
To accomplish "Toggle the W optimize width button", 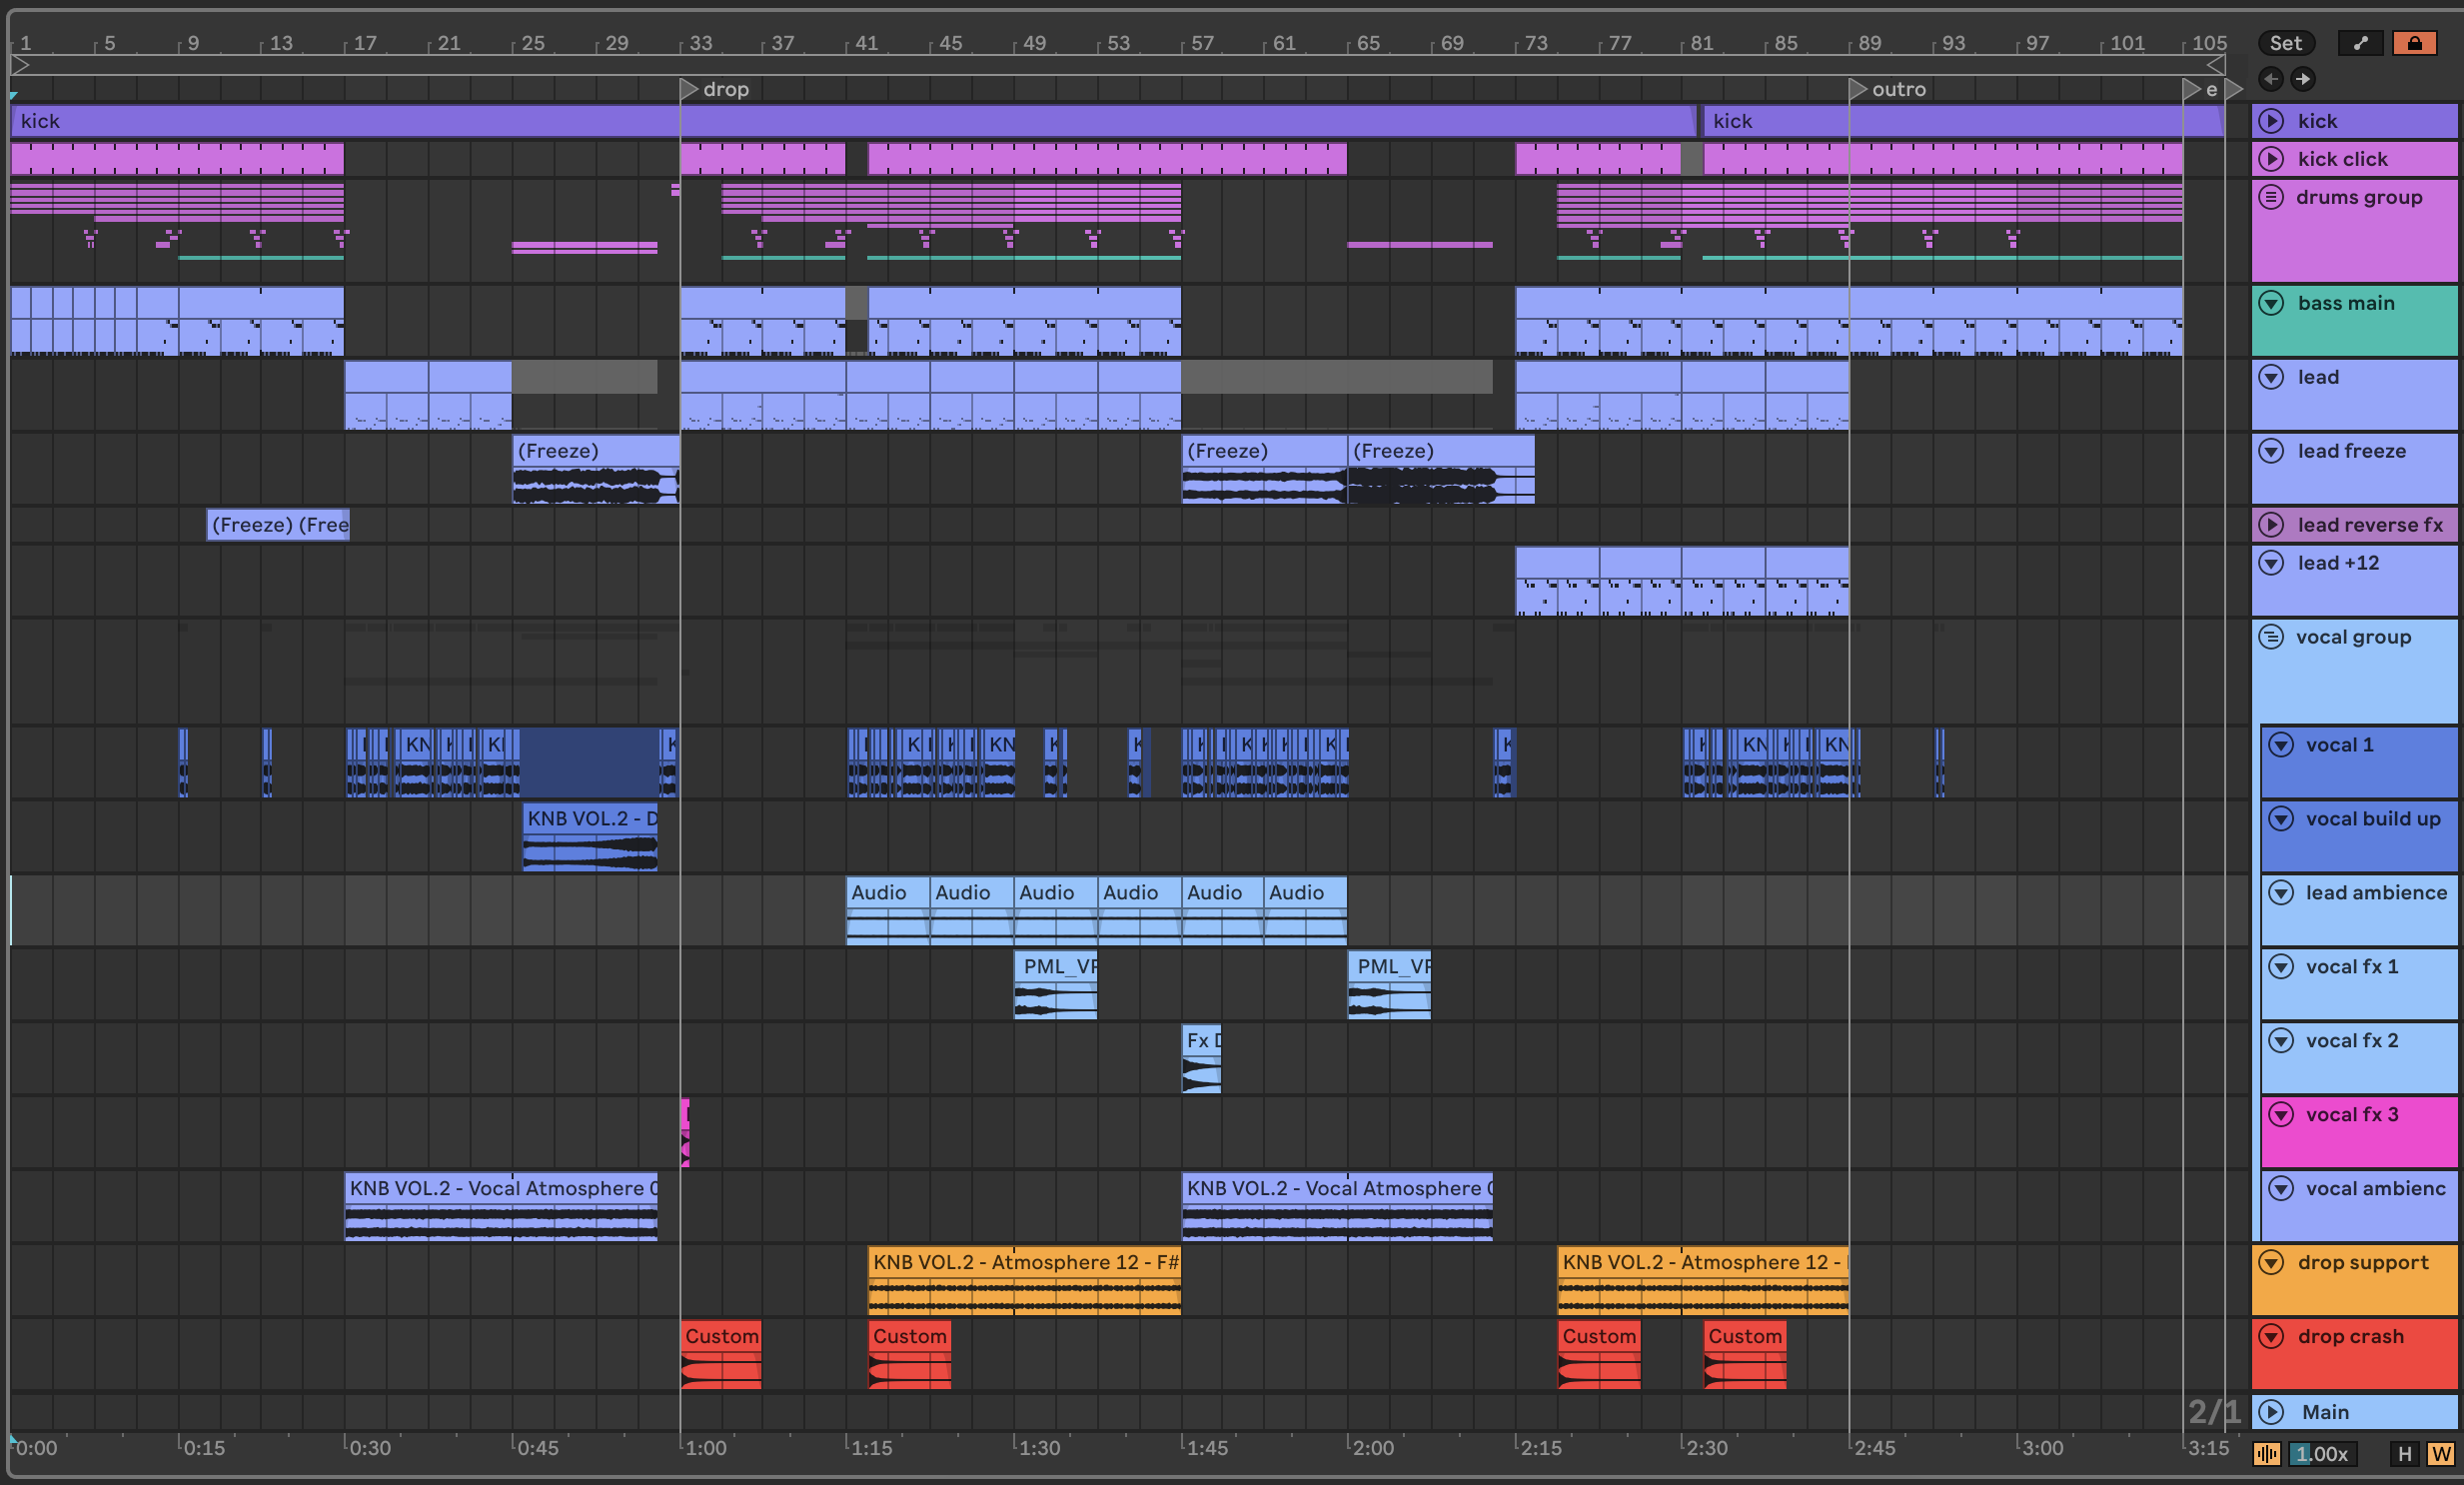I will click(2440, 1454).
